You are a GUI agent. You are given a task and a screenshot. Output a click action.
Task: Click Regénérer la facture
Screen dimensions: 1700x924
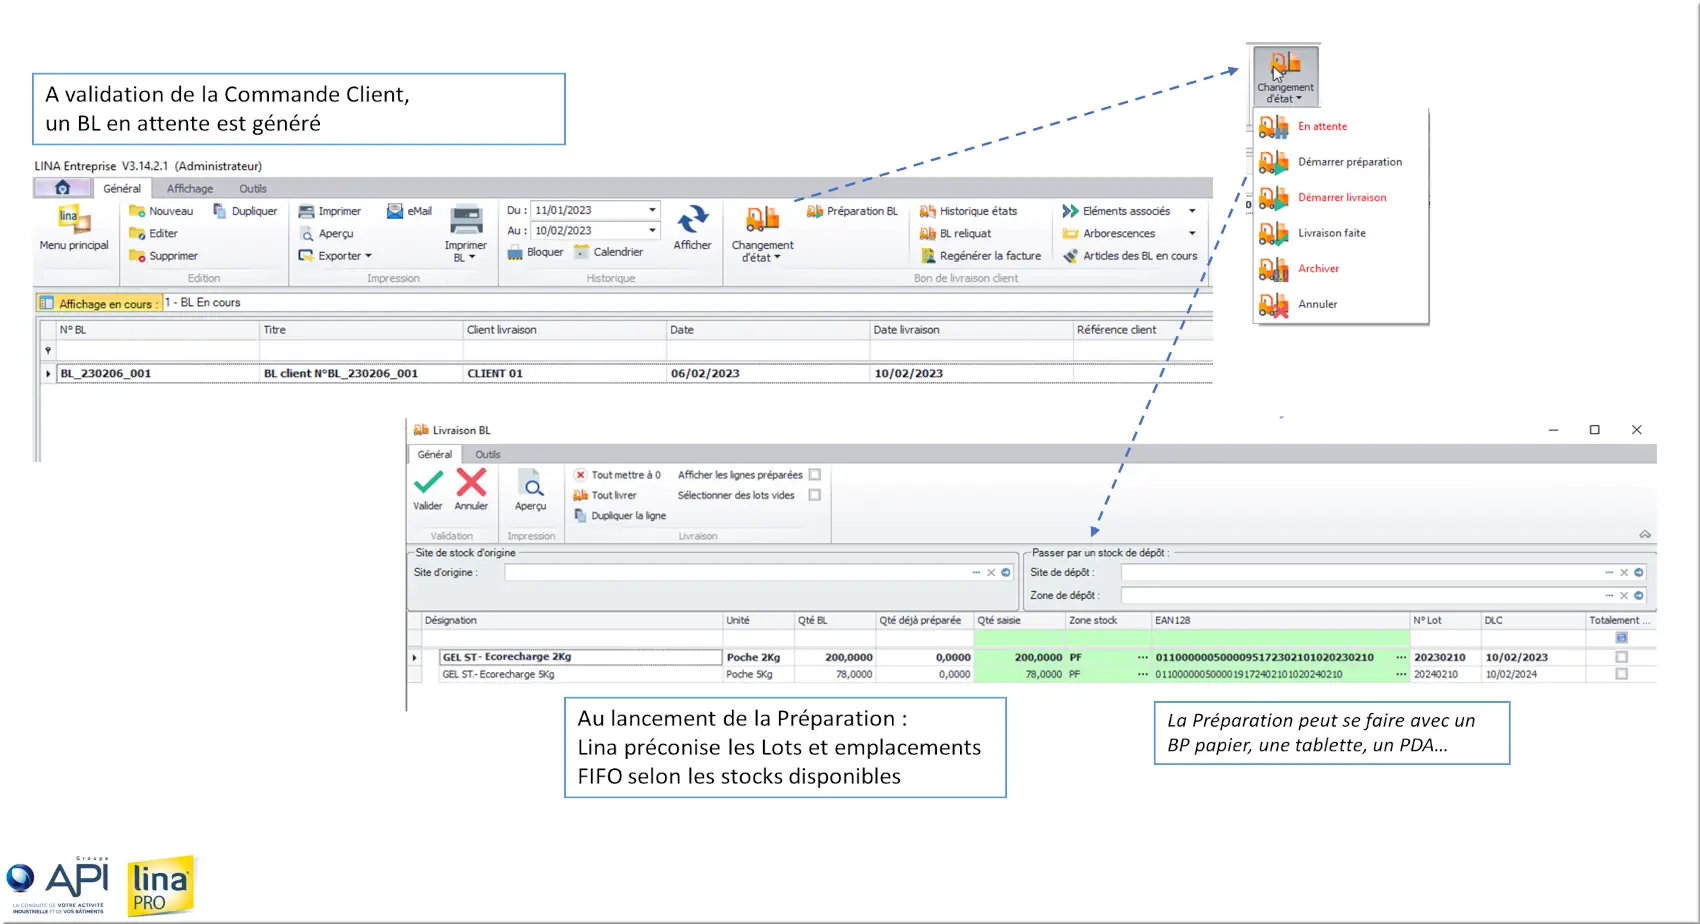pyautogui.click(x=980, y=256)
